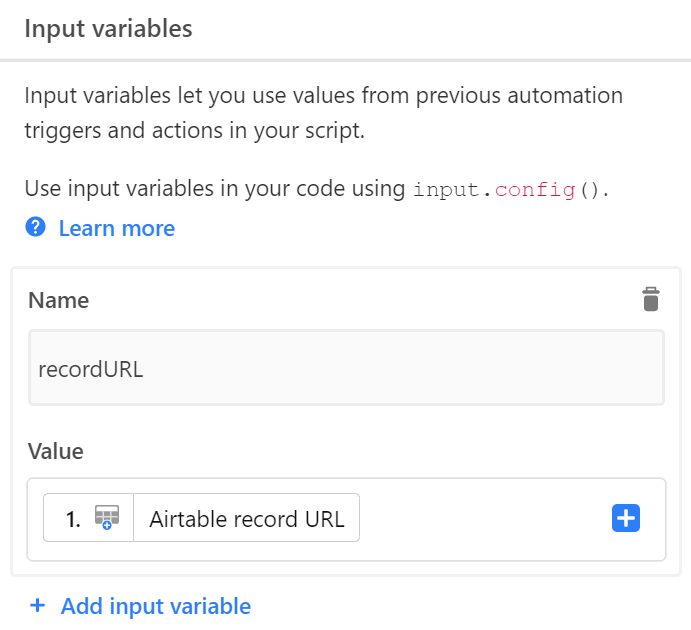691x630 pixels.
Task: Click the pink config keyword in code
Action: point(535,190)
